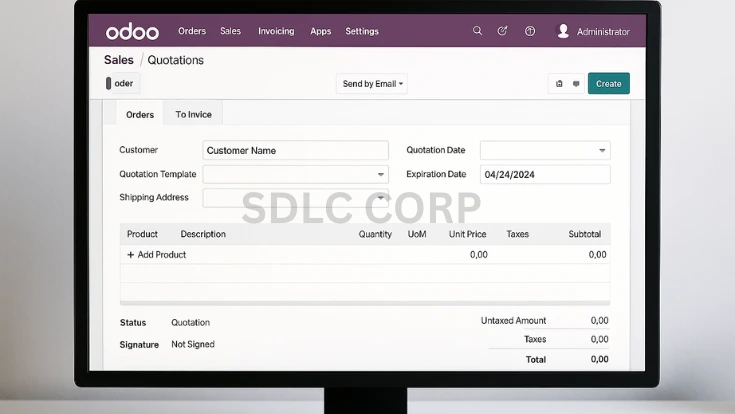Click the Unit Price column header
Viewport: 735px width, 414px height.
(x=467, y=234)
